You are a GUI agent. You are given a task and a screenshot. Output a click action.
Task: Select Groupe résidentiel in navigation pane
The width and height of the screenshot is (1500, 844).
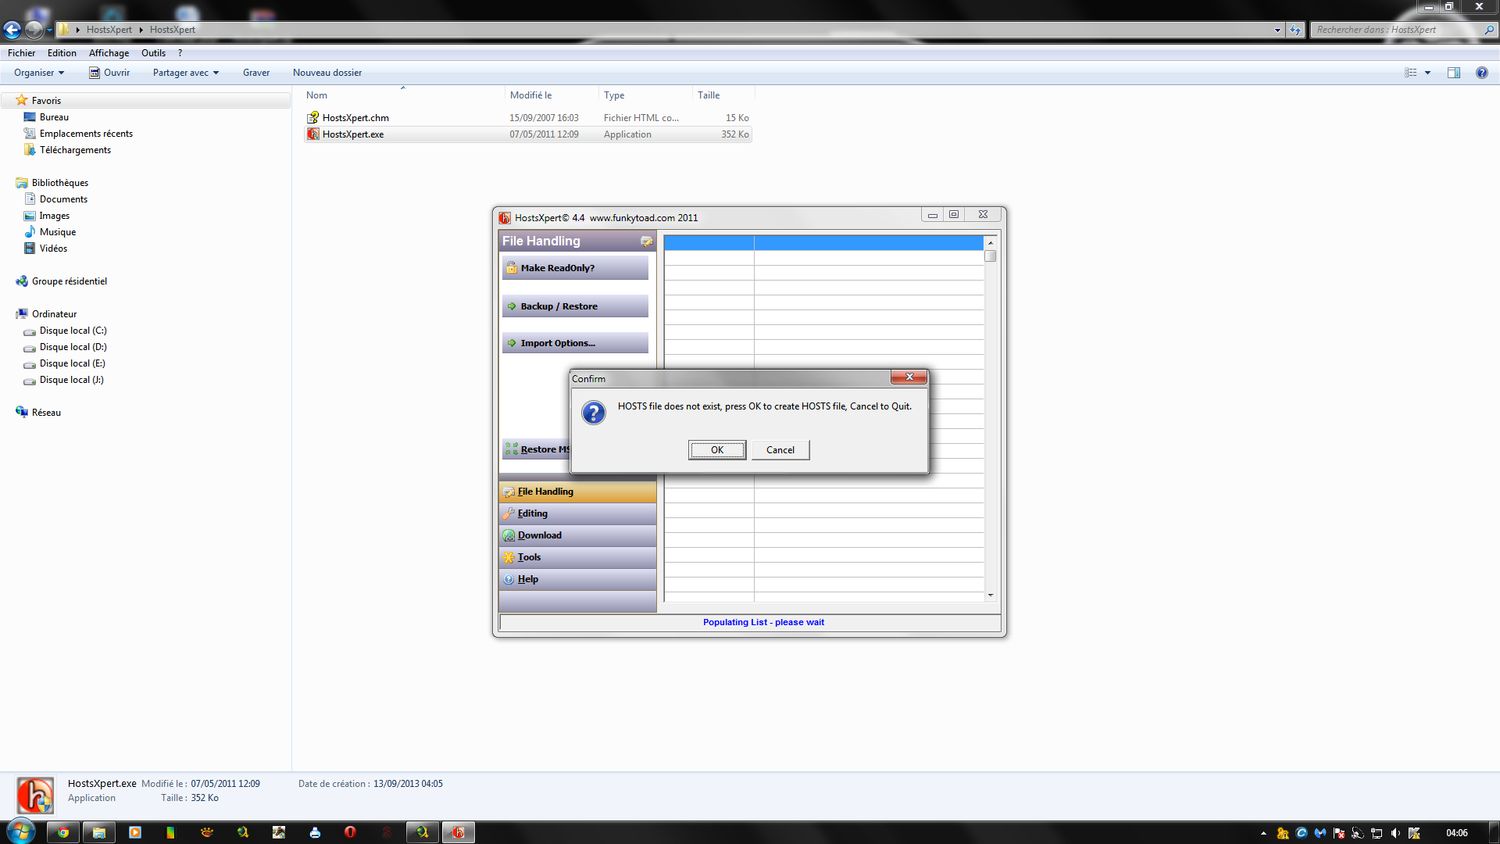coord(69,281)
